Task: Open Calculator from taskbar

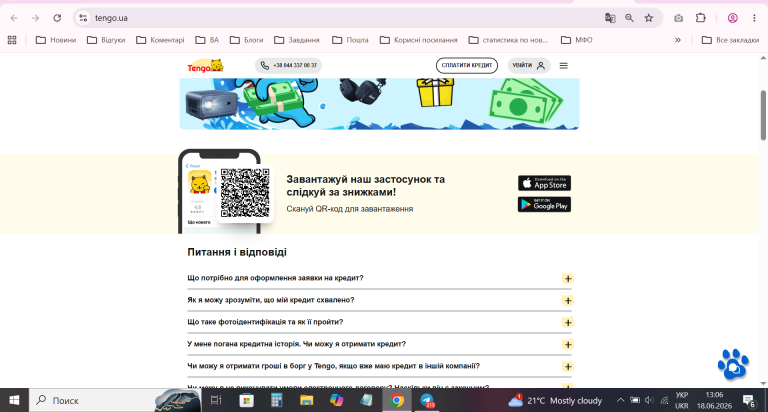Action: click(x=277, y=401)
